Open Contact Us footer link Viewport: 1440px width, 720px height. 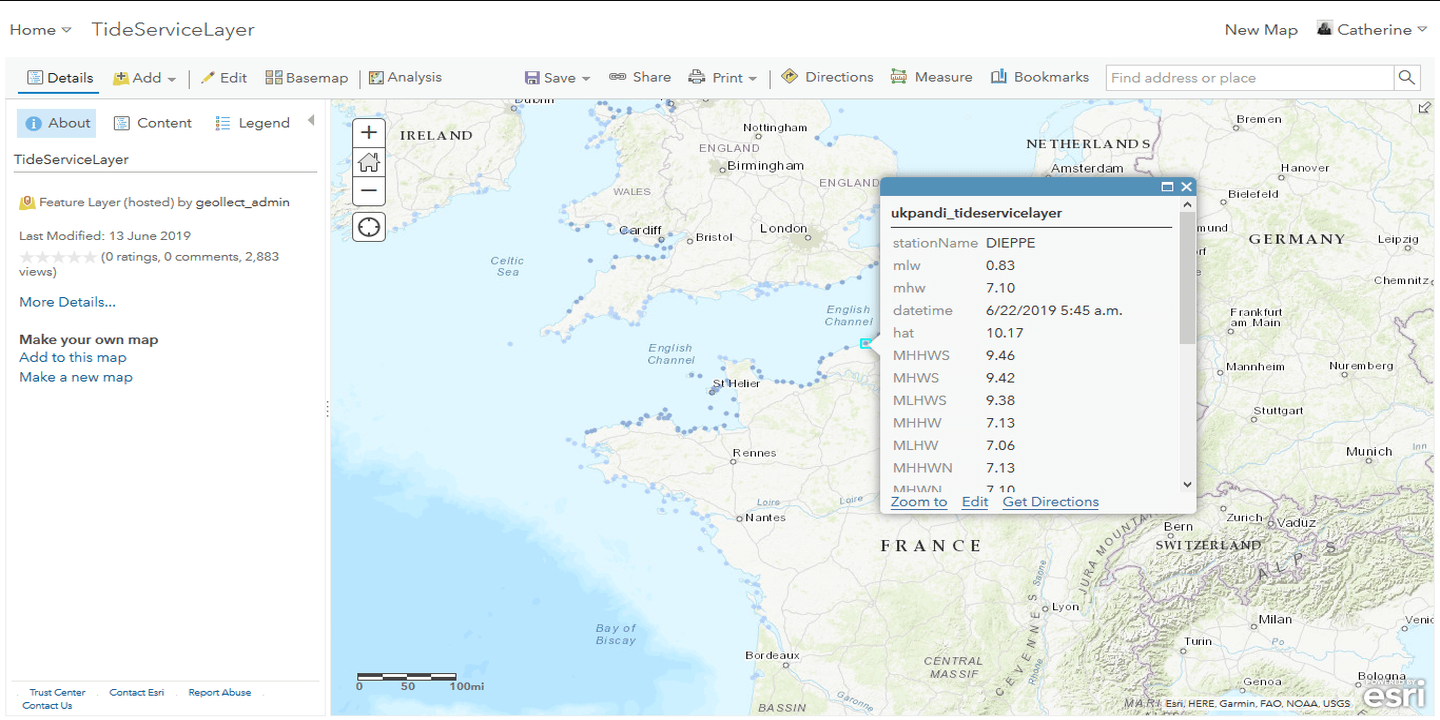point(47,706)
